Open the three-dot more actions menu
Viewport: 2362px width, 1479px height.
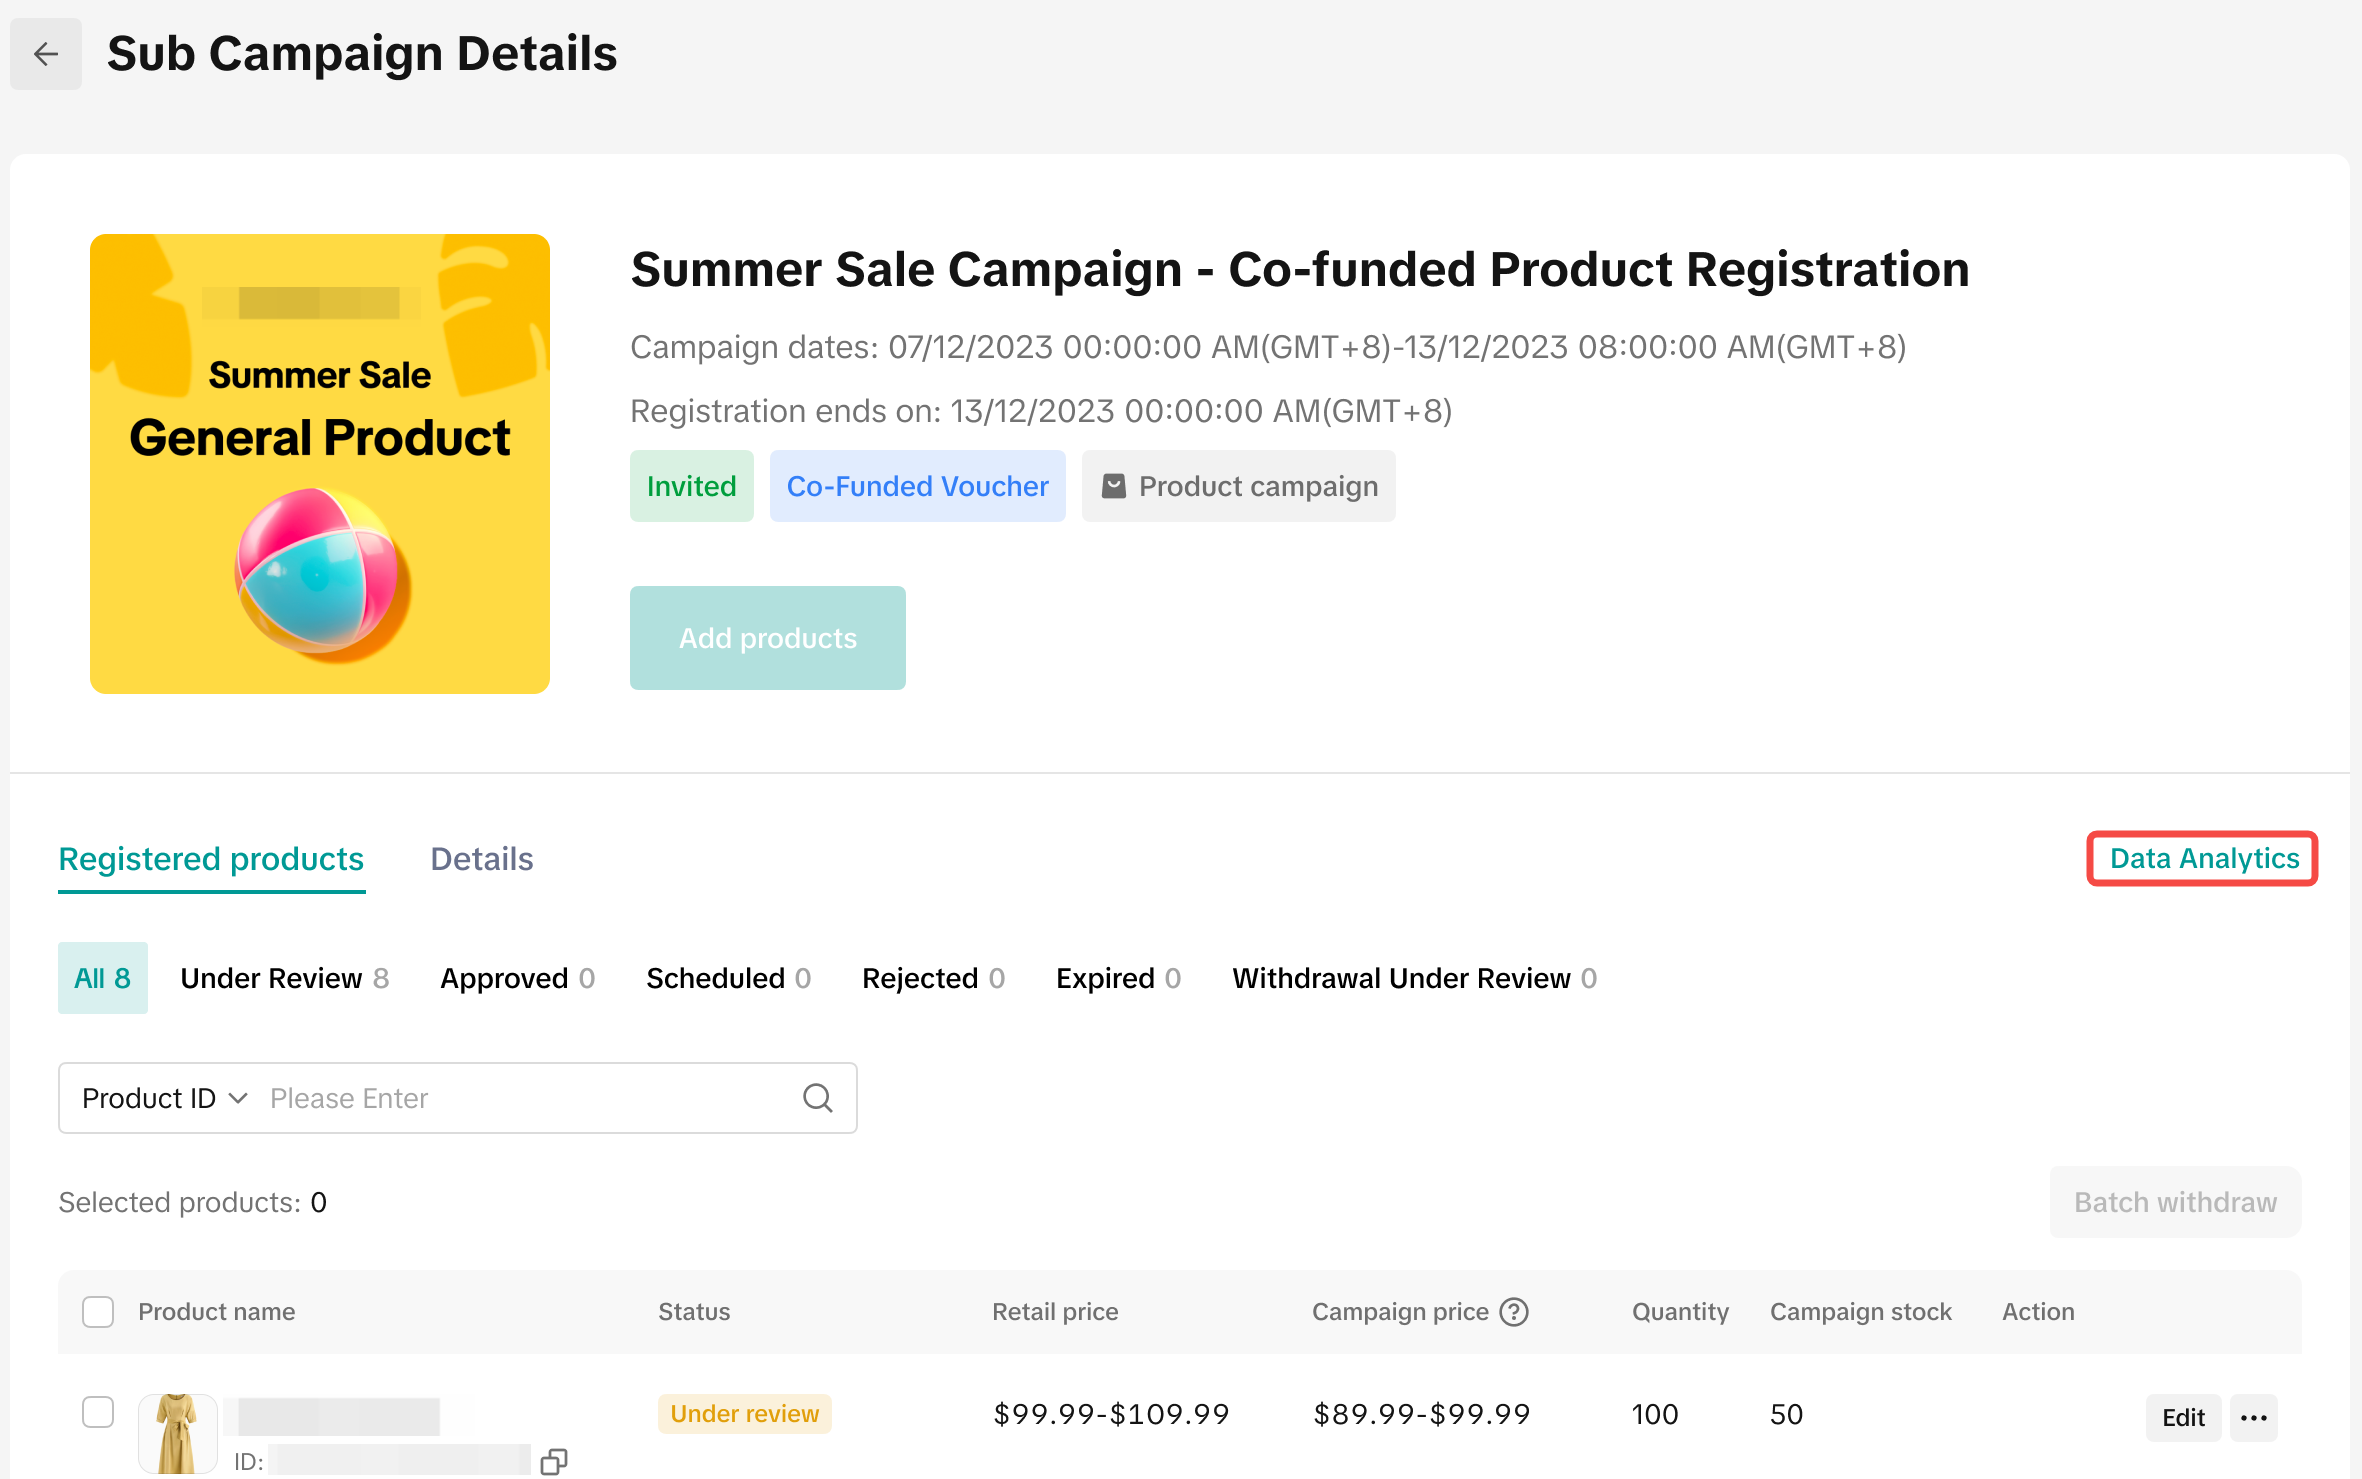click(2254, 1417)
